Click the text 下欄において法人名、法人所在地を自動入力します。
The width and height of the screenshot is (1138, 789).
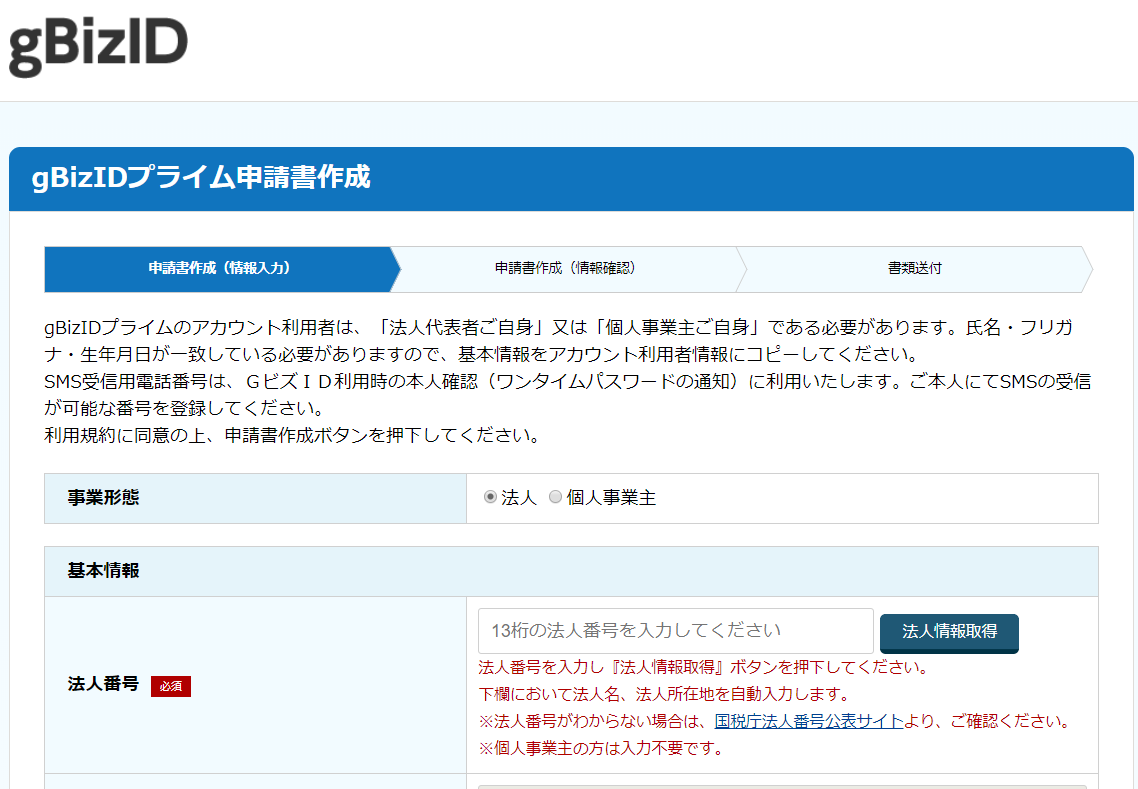(664, 695)
